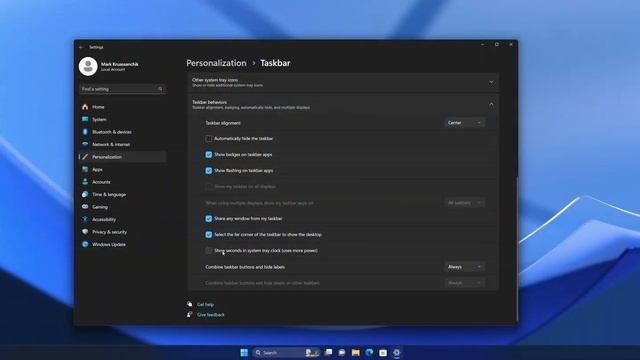
Task: Click the back arrow in Settings title bar
Action: pyautogui.click(x=81, y=47)
